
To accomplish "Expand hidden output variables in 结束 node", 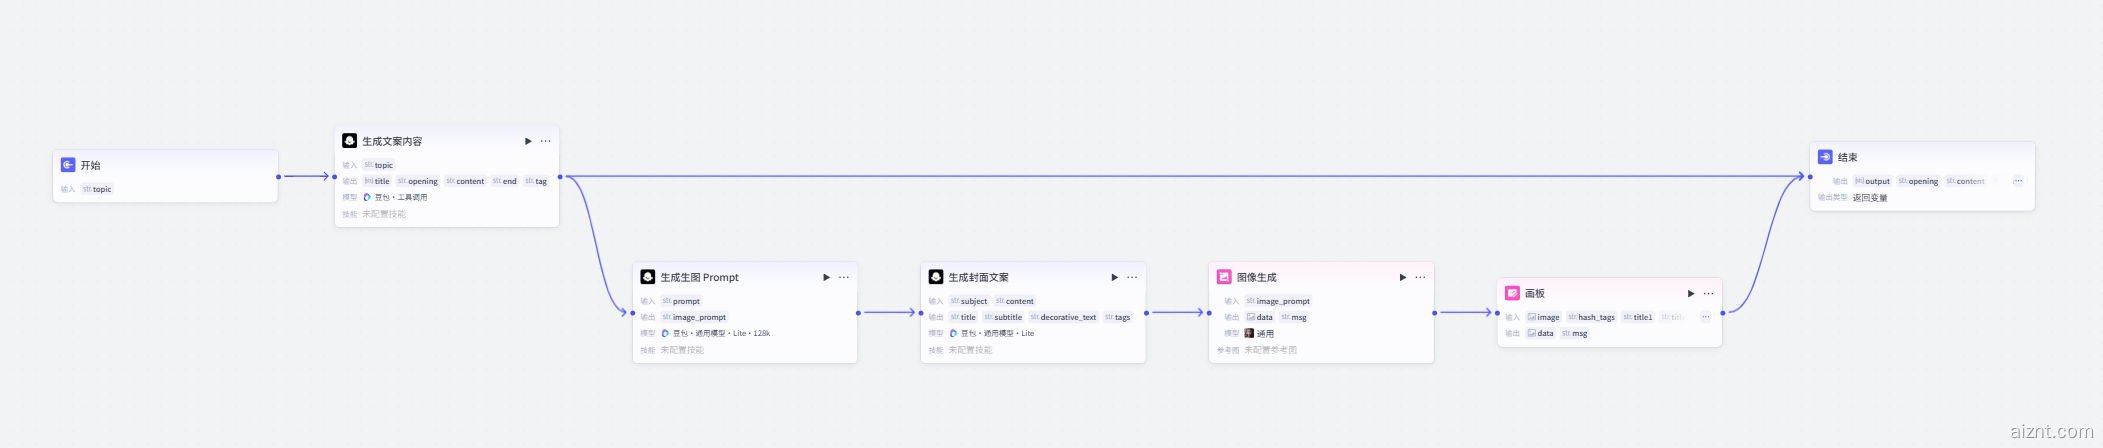I will click(x=2018, y=181).
